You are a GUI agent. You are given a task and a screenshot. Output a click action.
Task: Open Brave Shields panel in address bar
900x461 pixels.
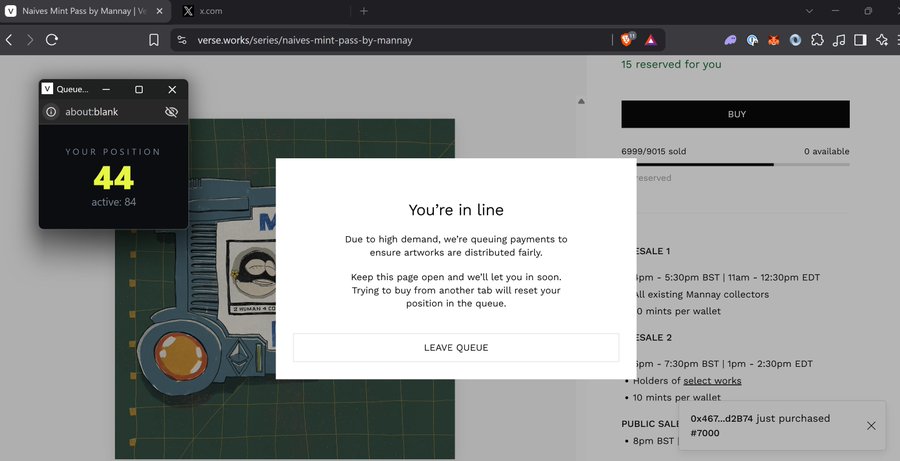(628, 39)
